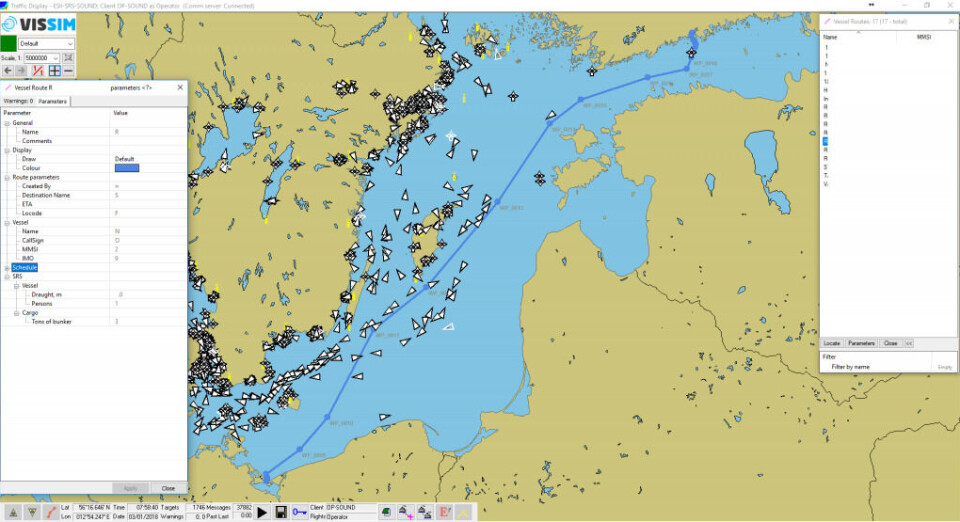Click the Locate button in Vessel Routes window
This screenshot has height=522, width=960.
831,343
